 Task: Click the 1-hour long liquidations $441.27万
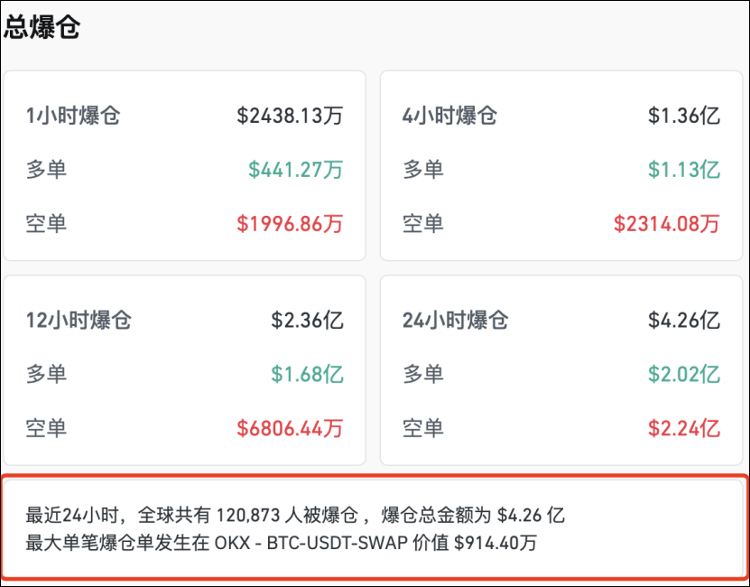click(x=296, y=170)
